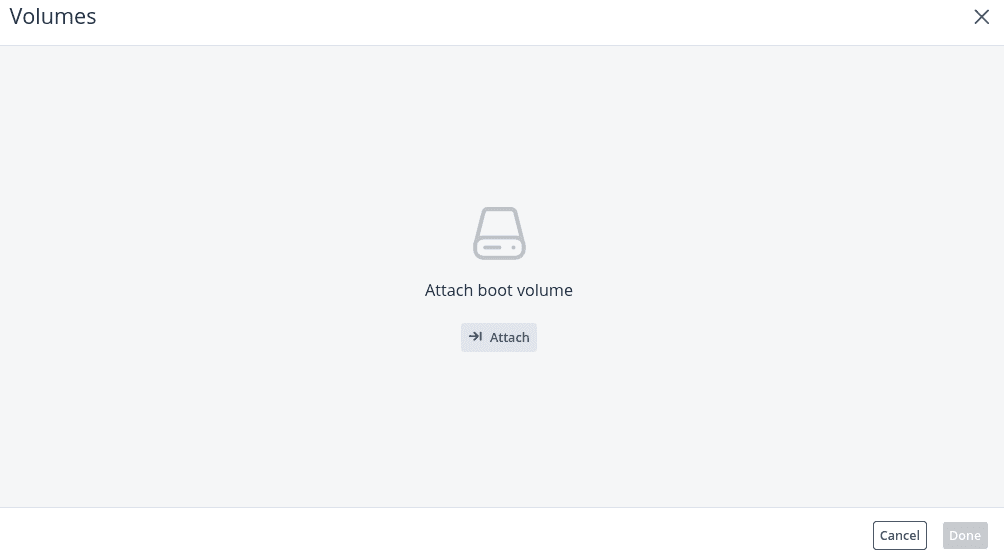Click the cross icon near the Volumes header
This screenshot has height=555, width=1004.
982,17
